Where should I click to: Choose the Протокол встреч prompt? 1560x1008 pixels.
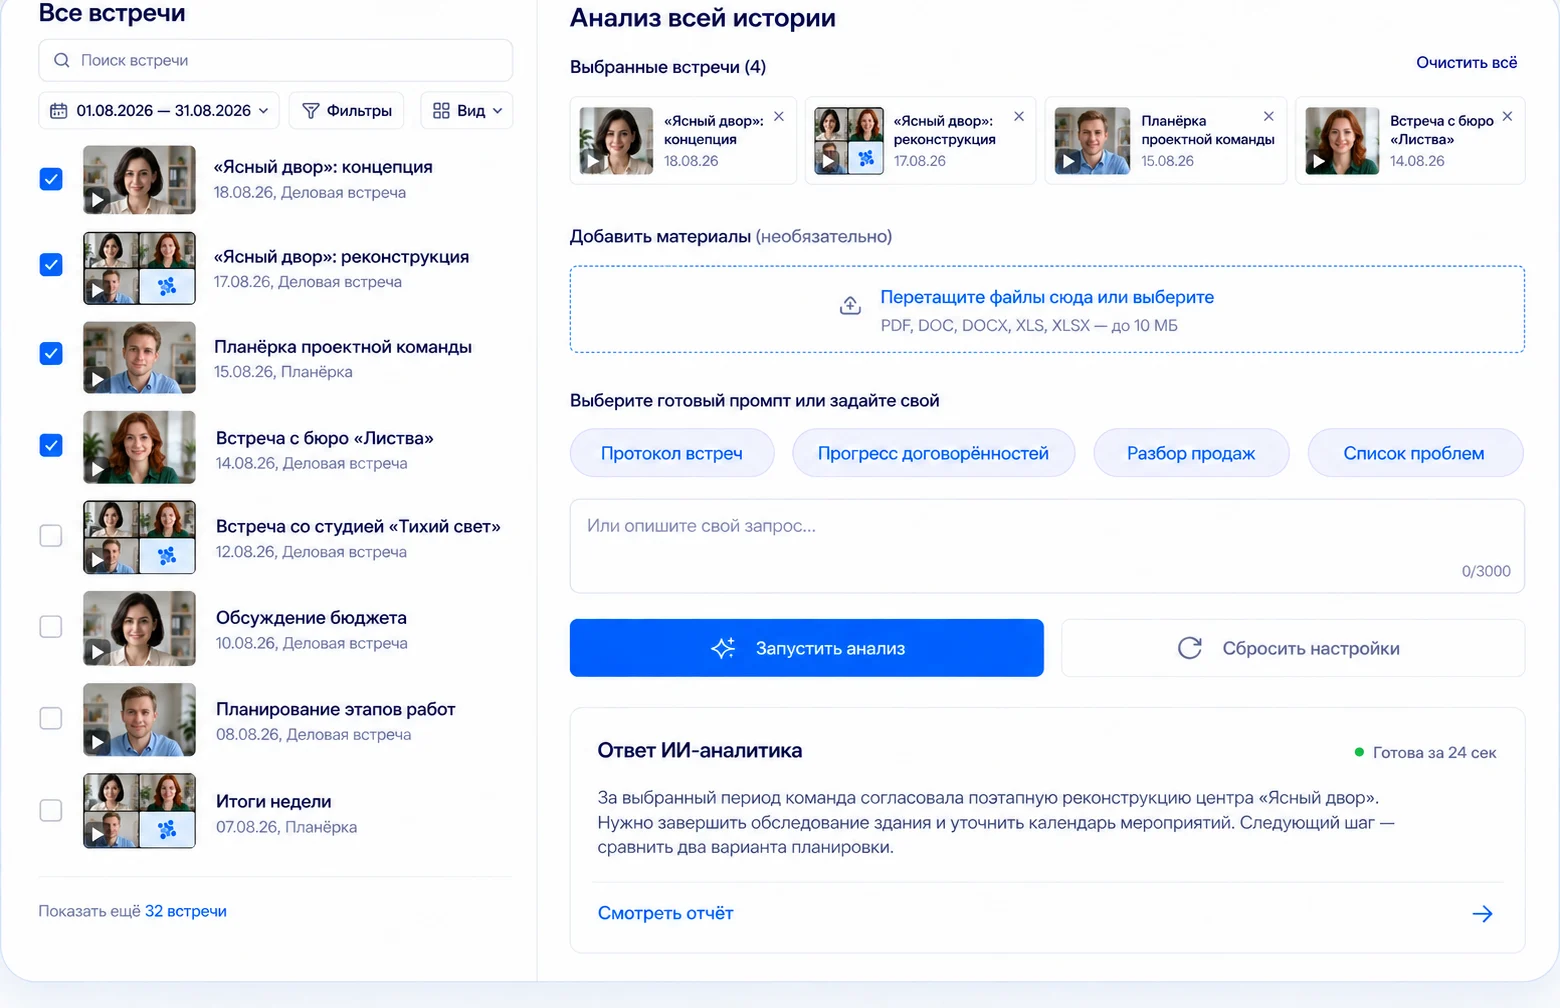click(x=672, y=453)
